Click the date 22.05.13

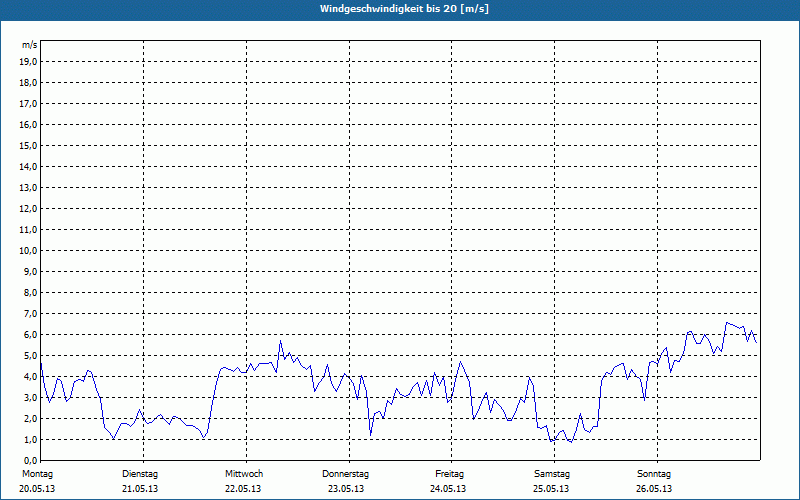point(243,489)
